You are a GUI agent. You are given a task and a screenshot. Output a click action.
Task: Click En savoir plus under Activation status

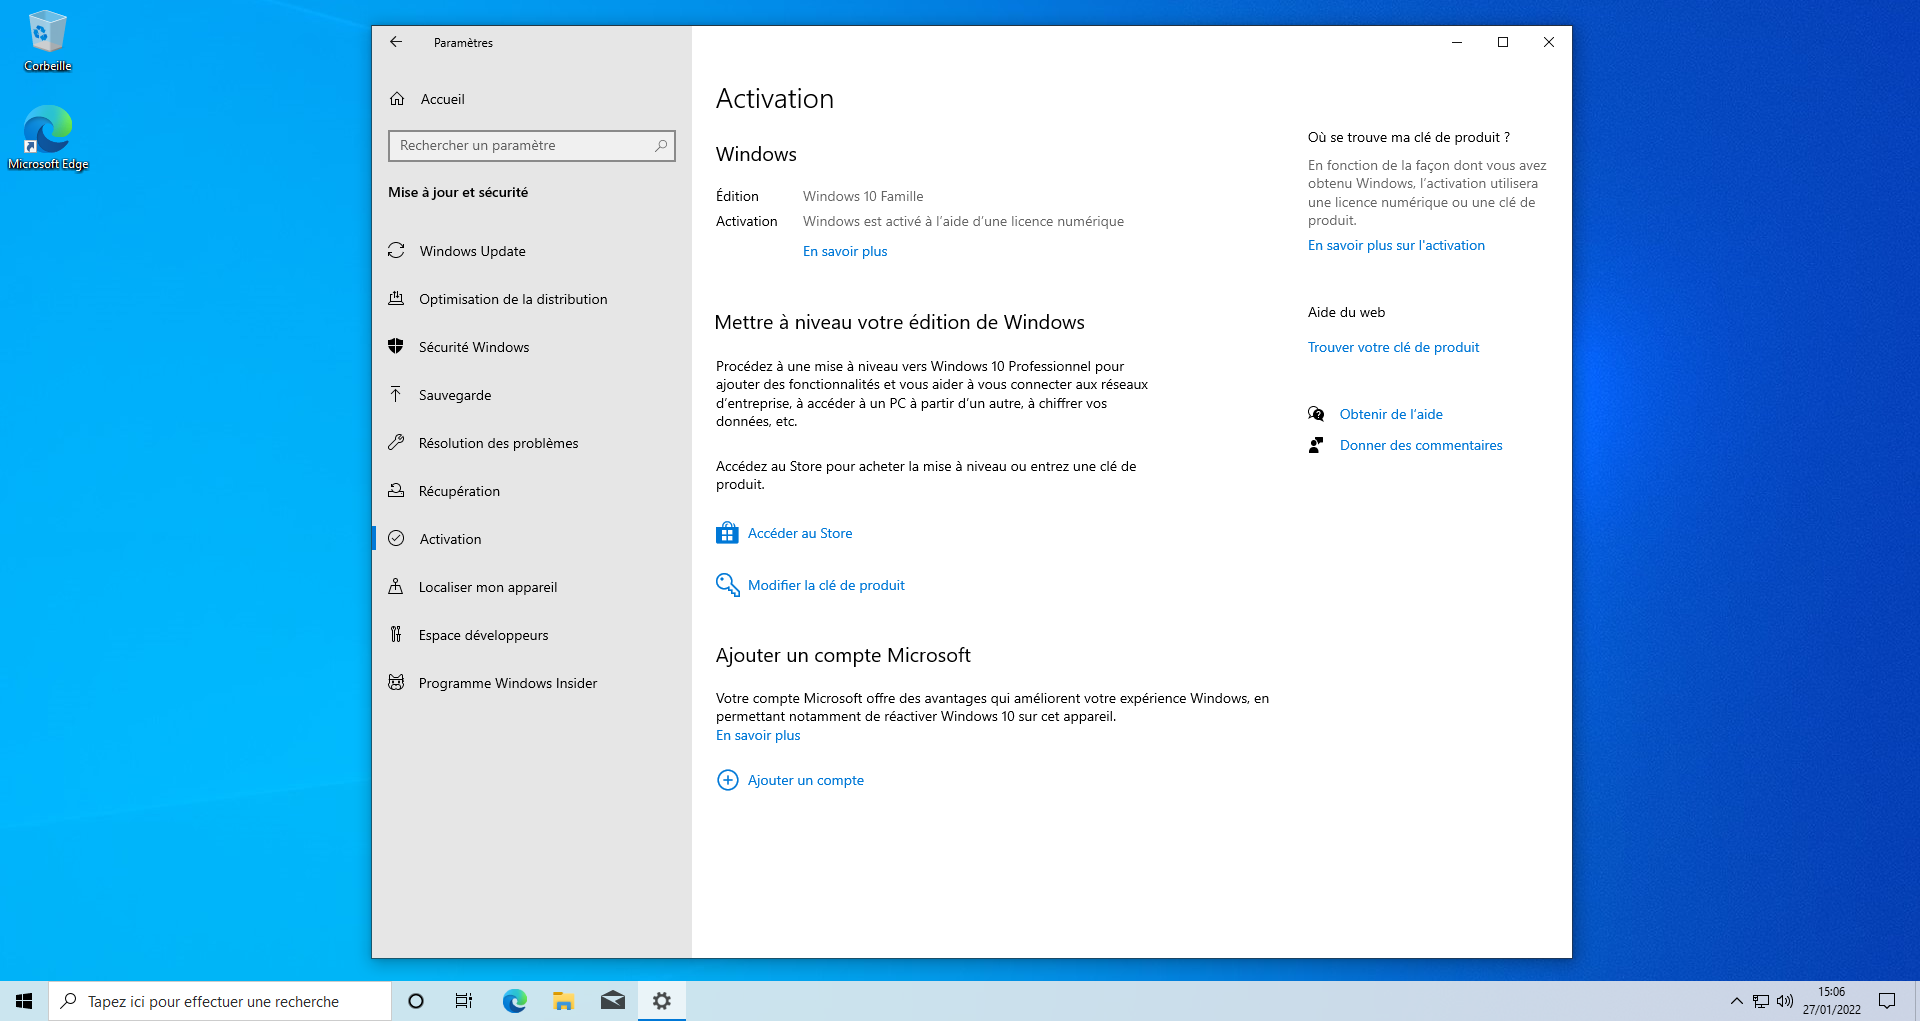tap(845, 252)
